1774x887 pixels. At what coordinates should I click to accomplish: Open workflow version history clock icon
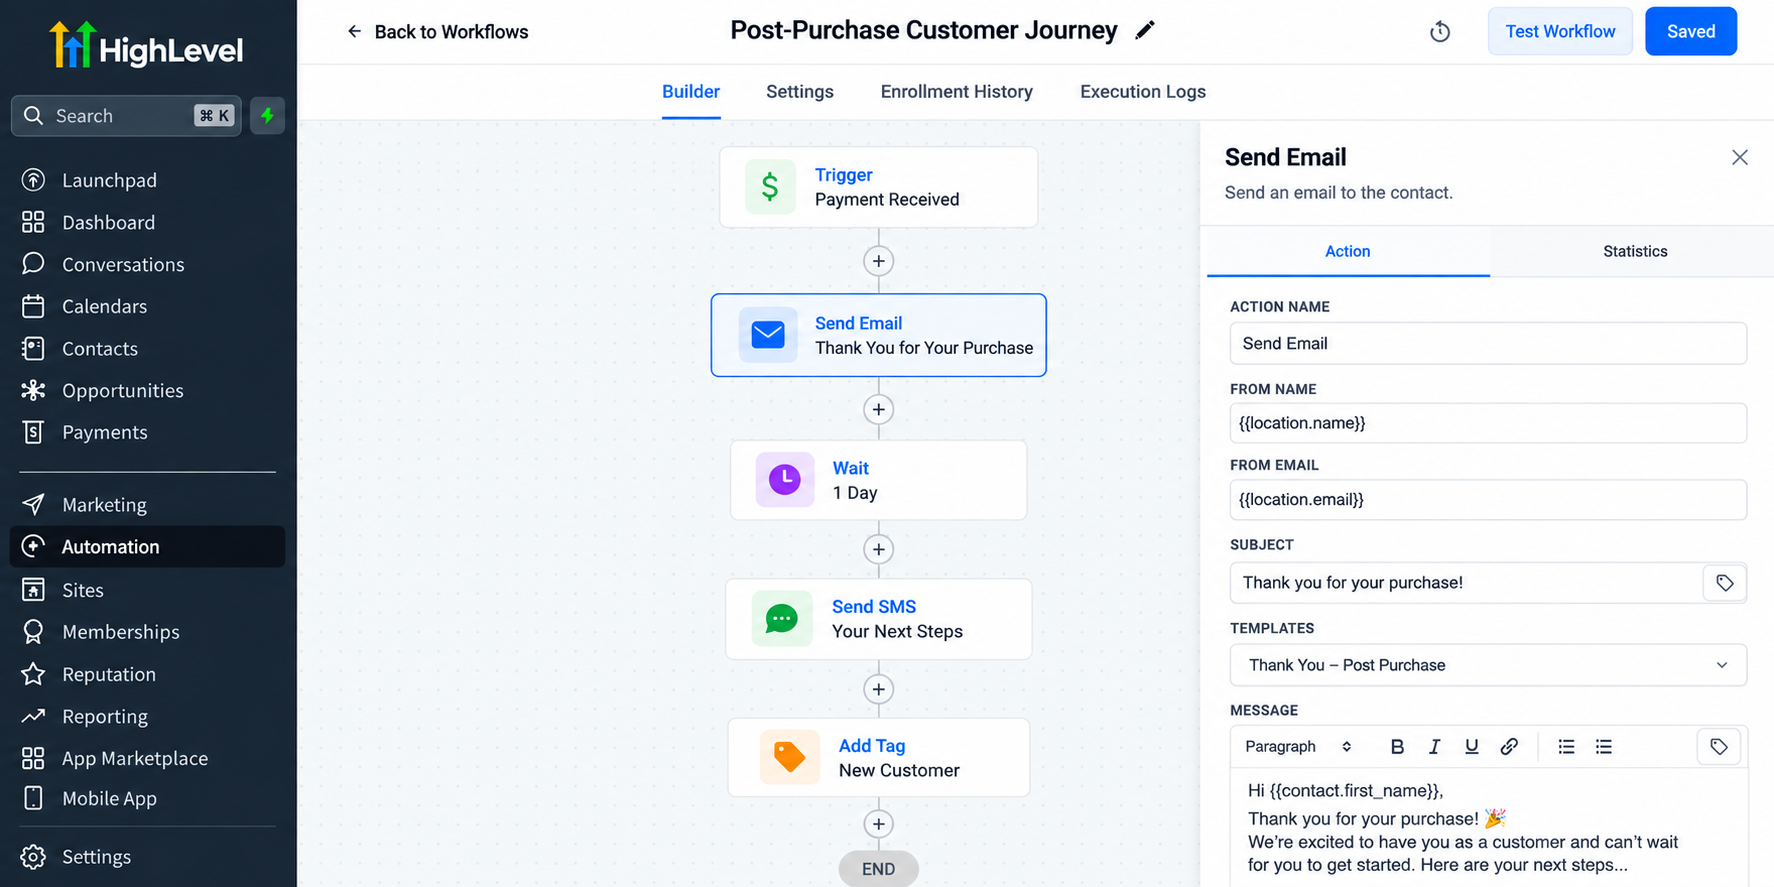click(x=1440, y=32)
